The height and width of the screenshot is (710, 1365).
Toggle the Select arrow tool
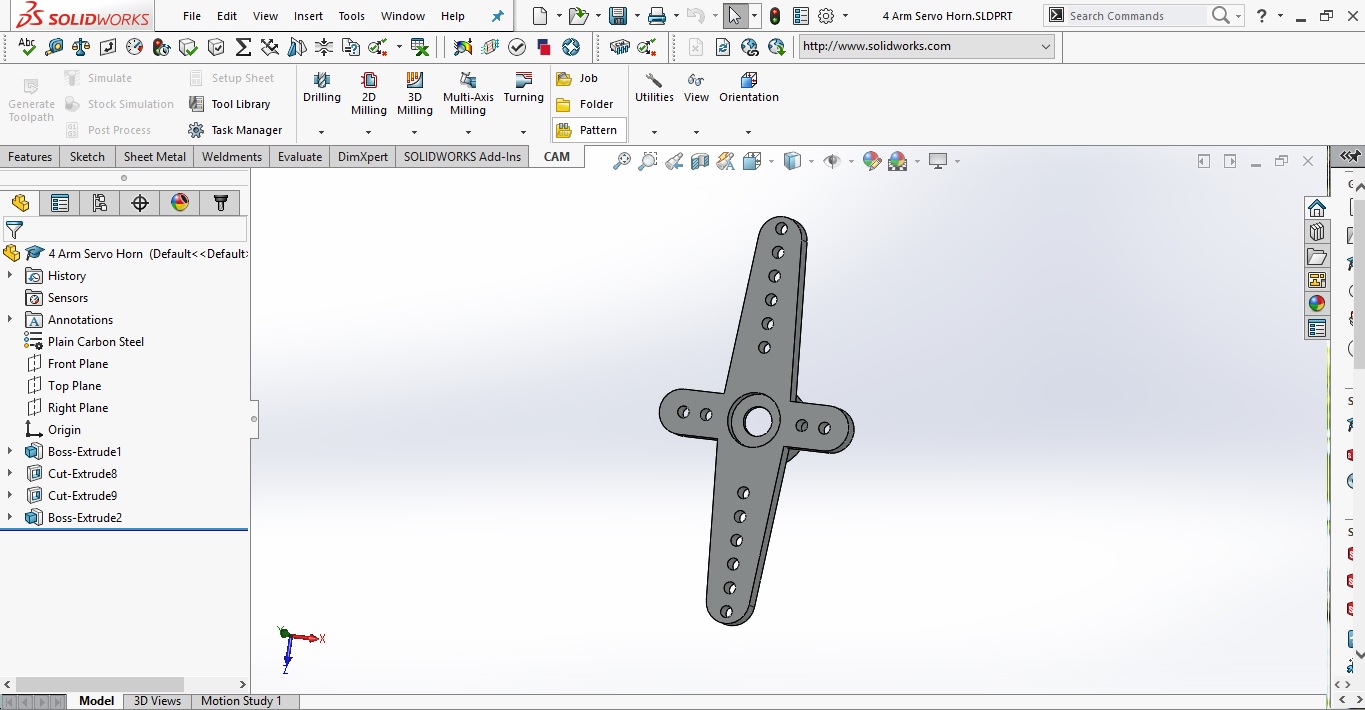[x=735, y=16]
